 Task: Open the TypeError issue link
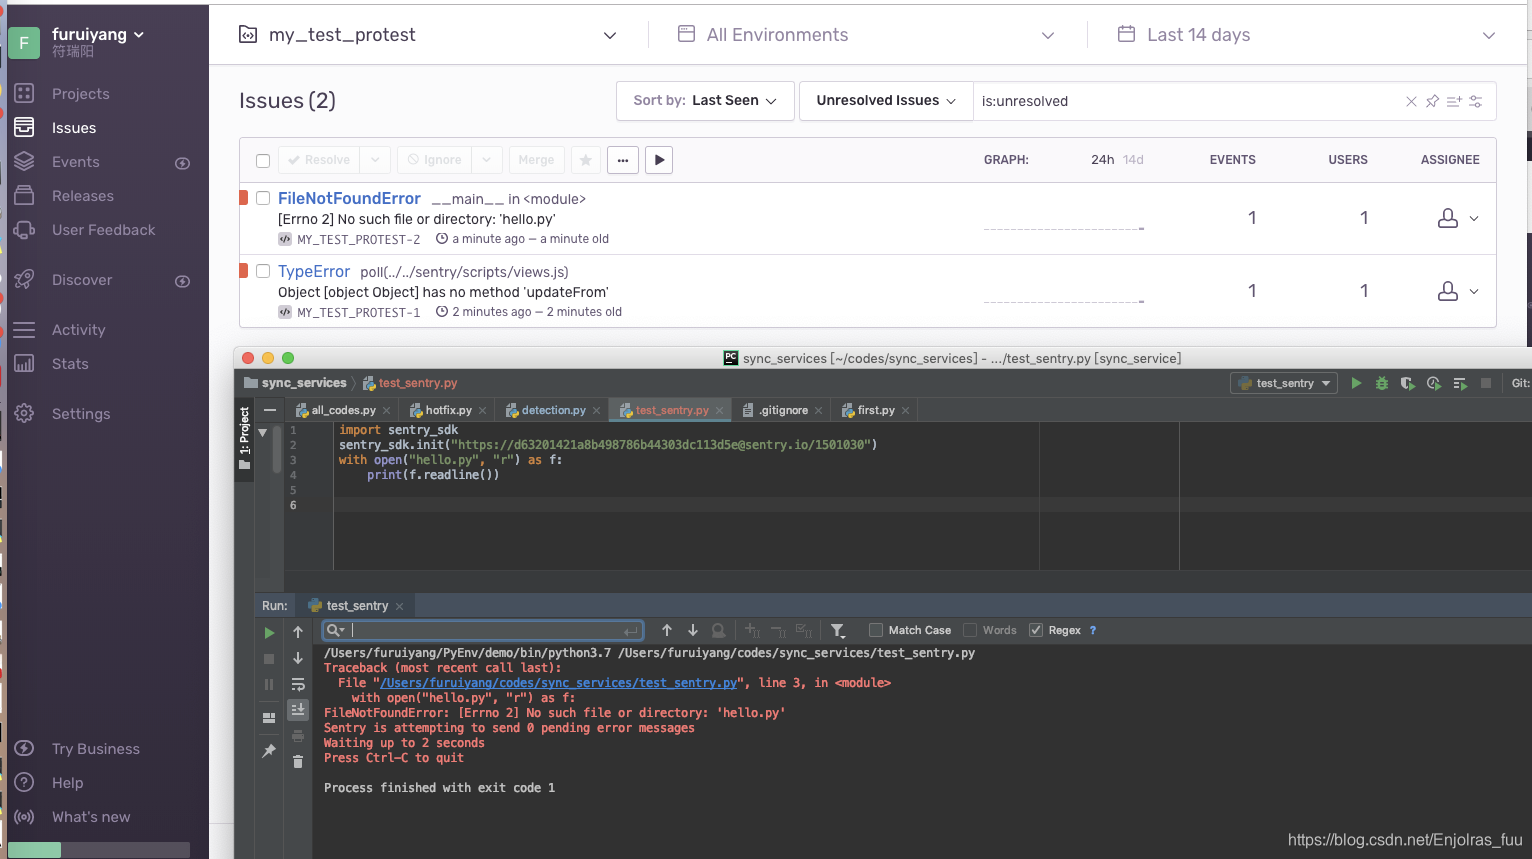coord(314,271)
